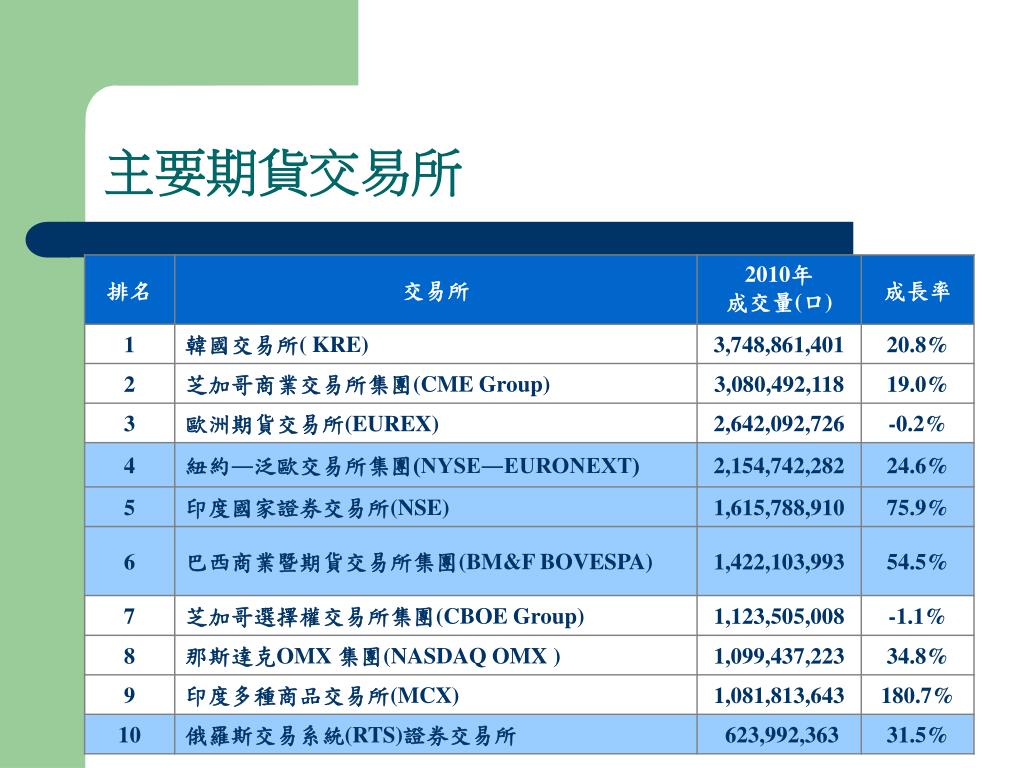Select the growth rate 75.9%
This screenshot has width=1024, height=768.
[916, 507]
